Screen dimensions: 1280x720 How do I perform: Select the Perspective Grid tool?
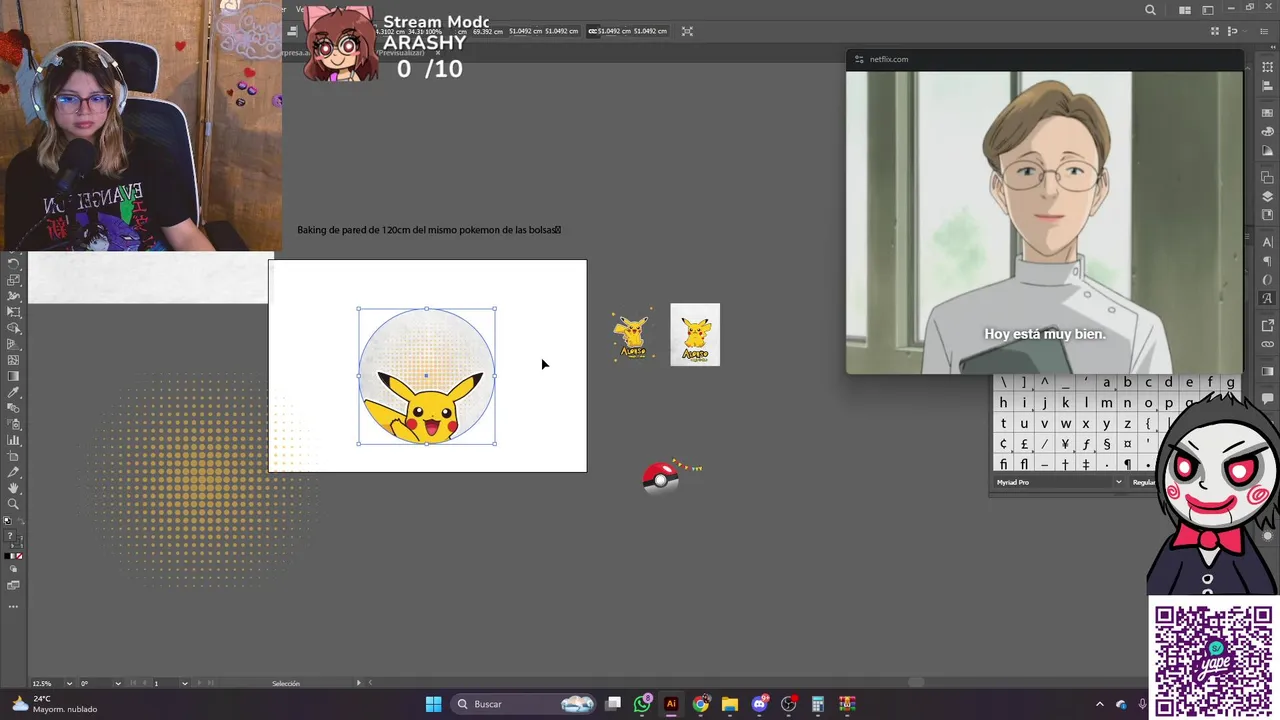point(14,344)
